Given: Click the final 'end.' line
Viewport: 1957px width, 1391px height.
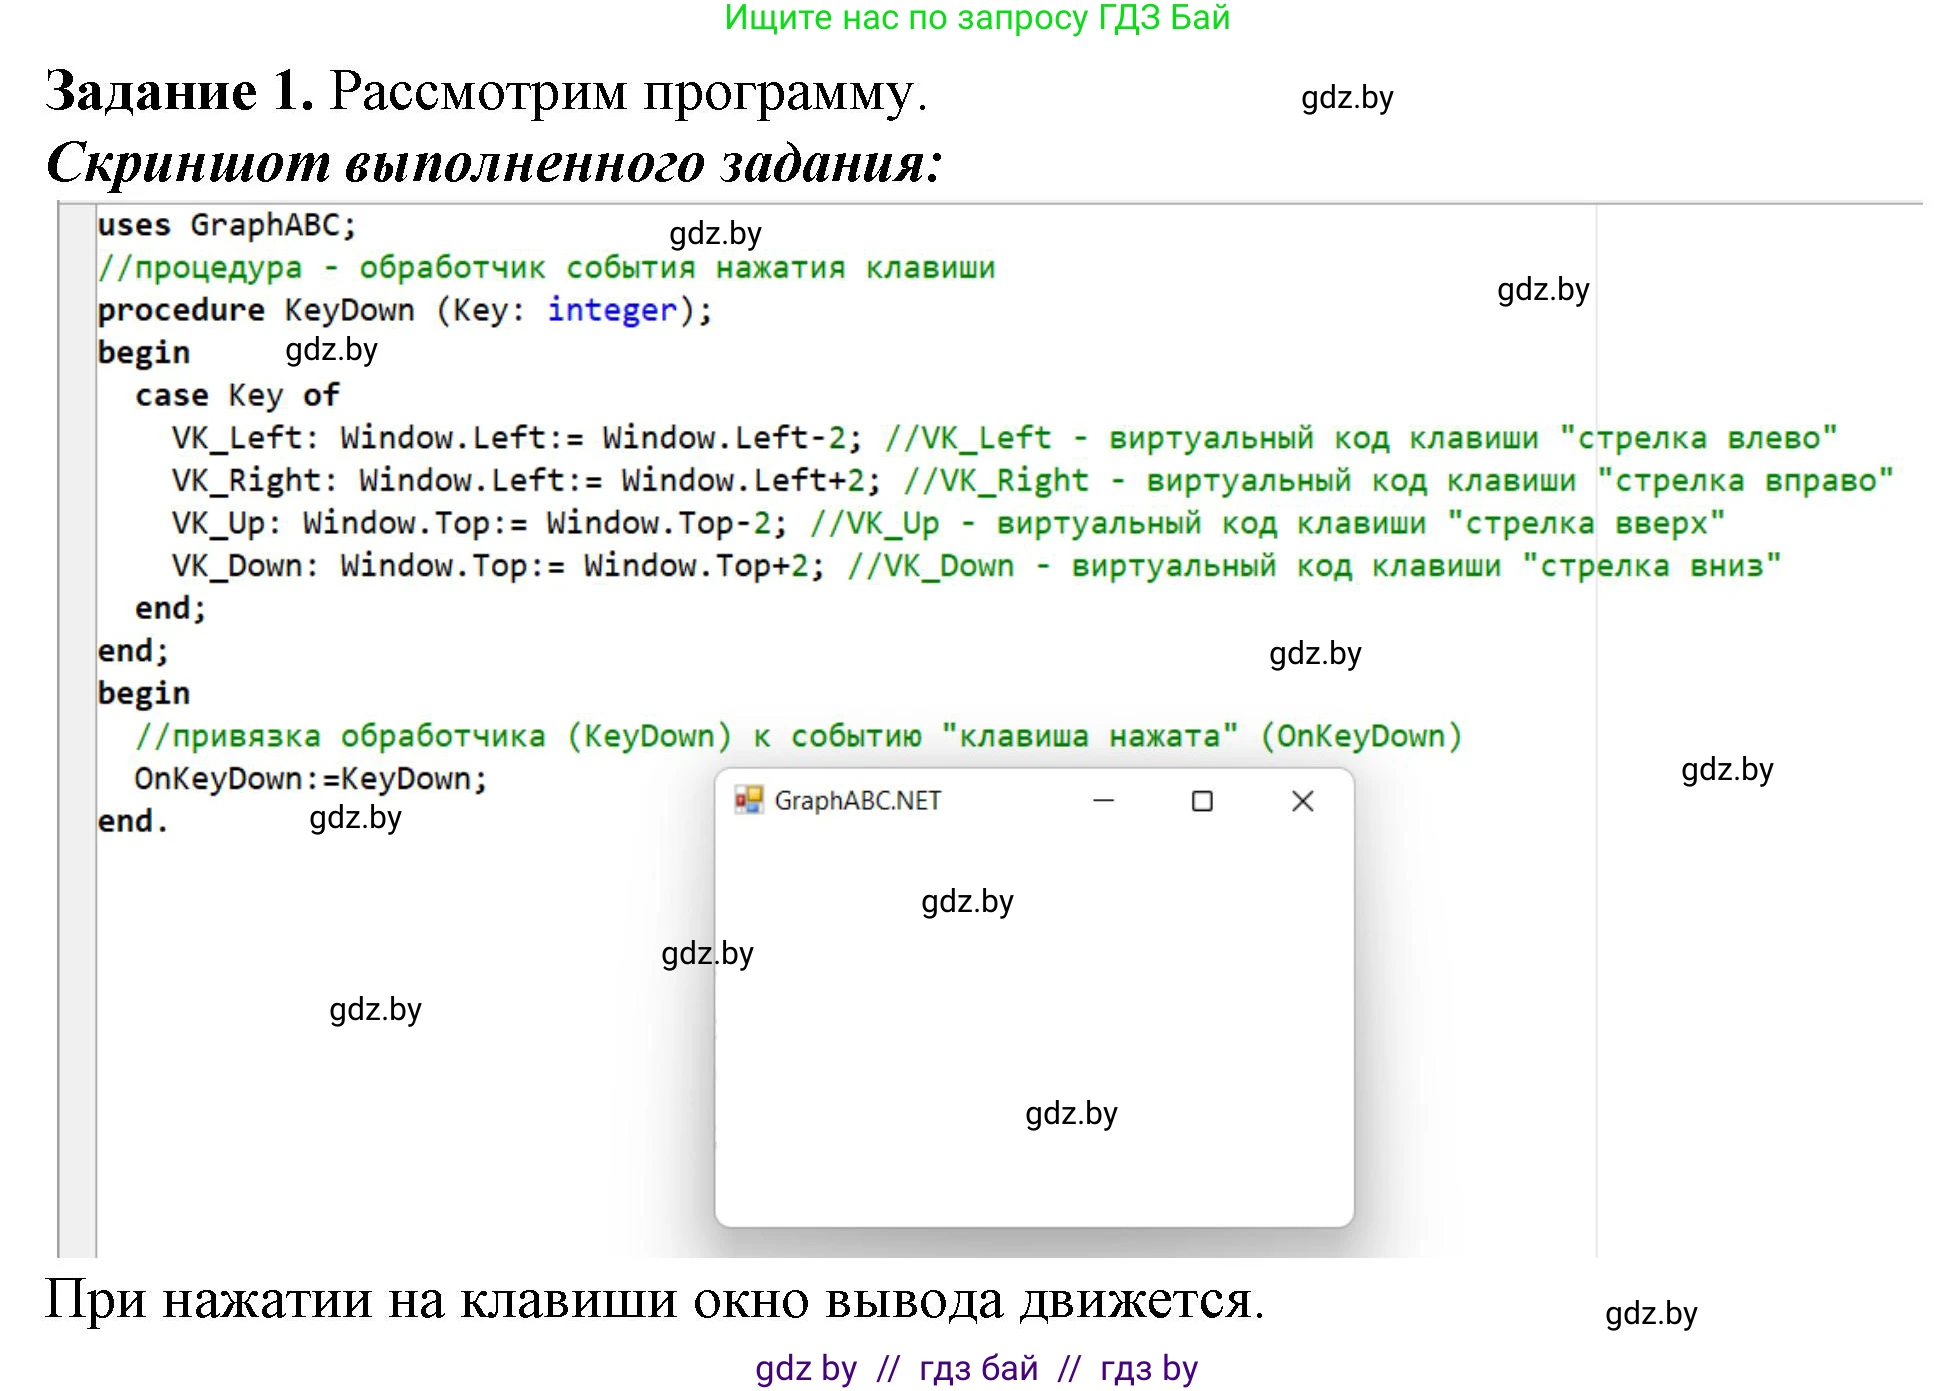Looking at the screenshot, I should point(132,821).
